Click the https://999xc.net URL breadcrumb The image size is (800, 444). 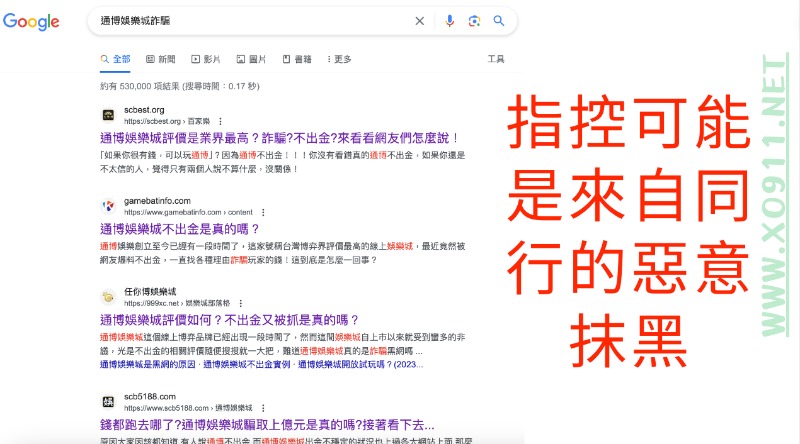[x=177, y=303]
